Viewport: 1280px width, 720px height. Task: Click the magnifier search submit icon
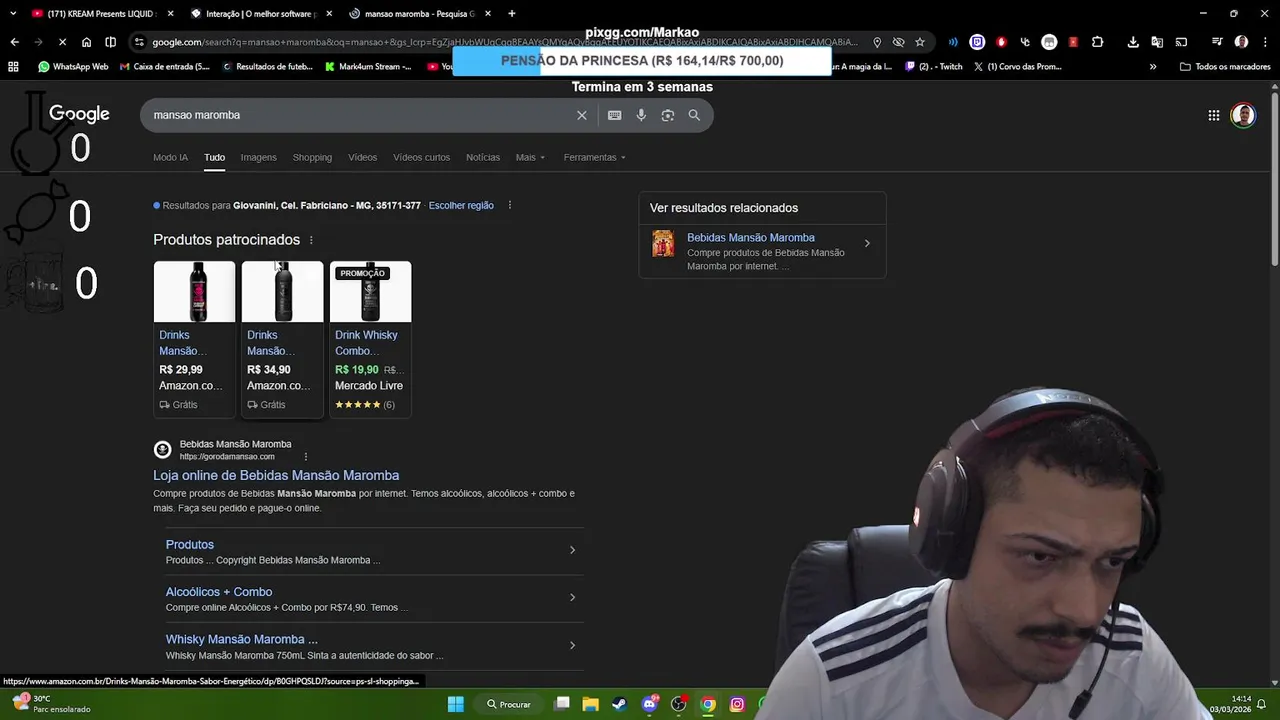(x=694, y=115)
